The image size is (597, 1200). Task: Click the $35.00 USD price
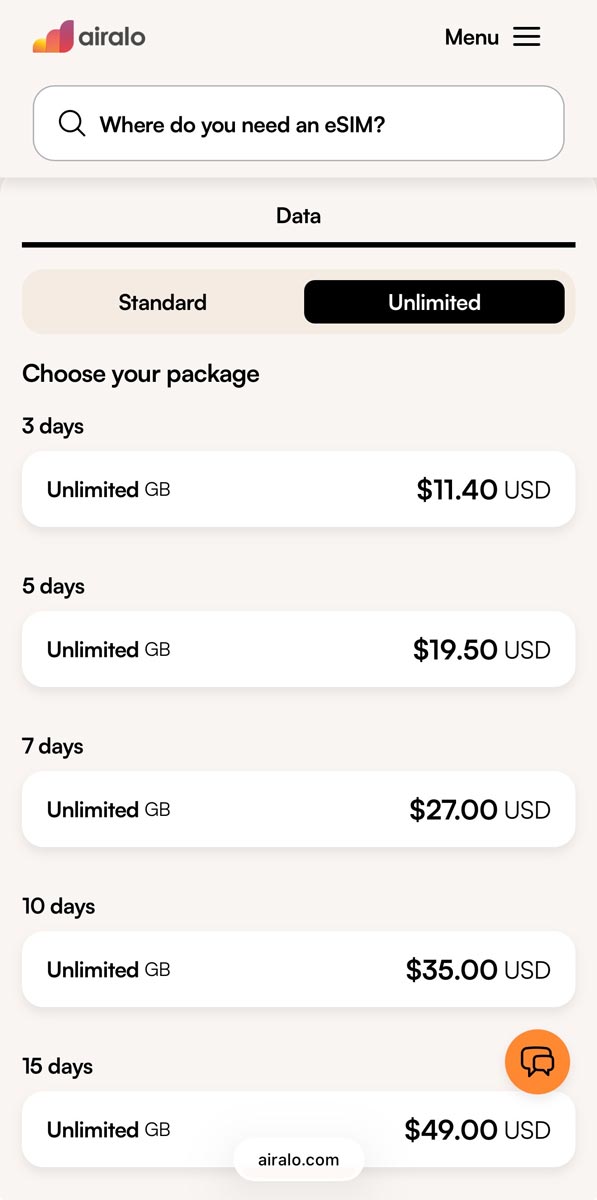(x=478, y=970)
